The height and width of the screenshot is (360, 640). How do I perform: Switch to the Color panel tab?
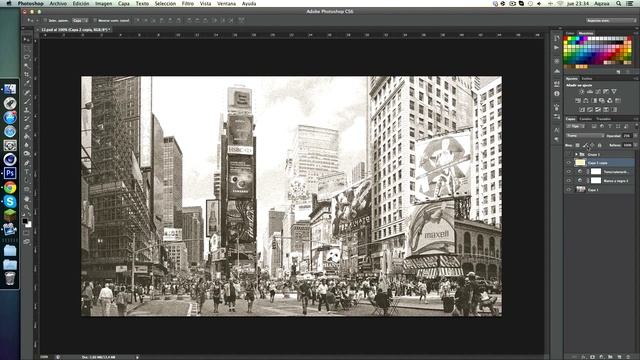click(570, 33)
